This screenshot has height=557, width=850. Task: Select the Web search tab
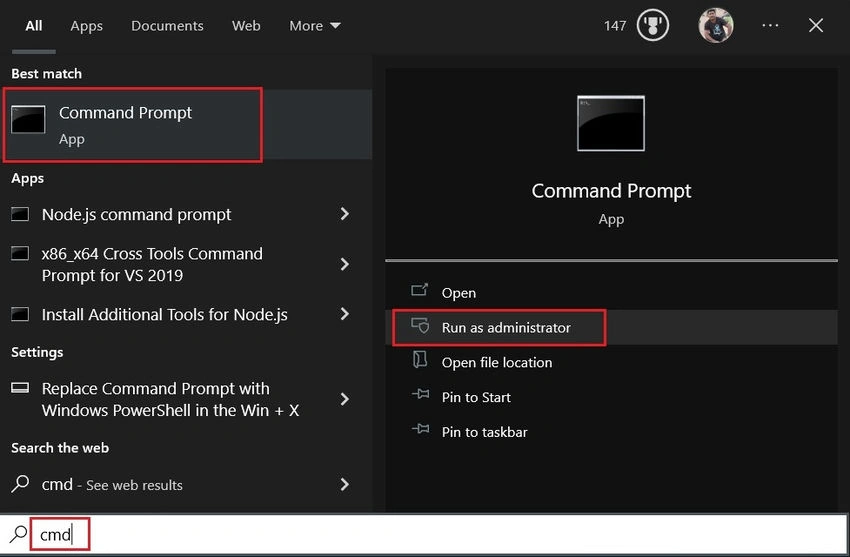(x=246, y=26)
